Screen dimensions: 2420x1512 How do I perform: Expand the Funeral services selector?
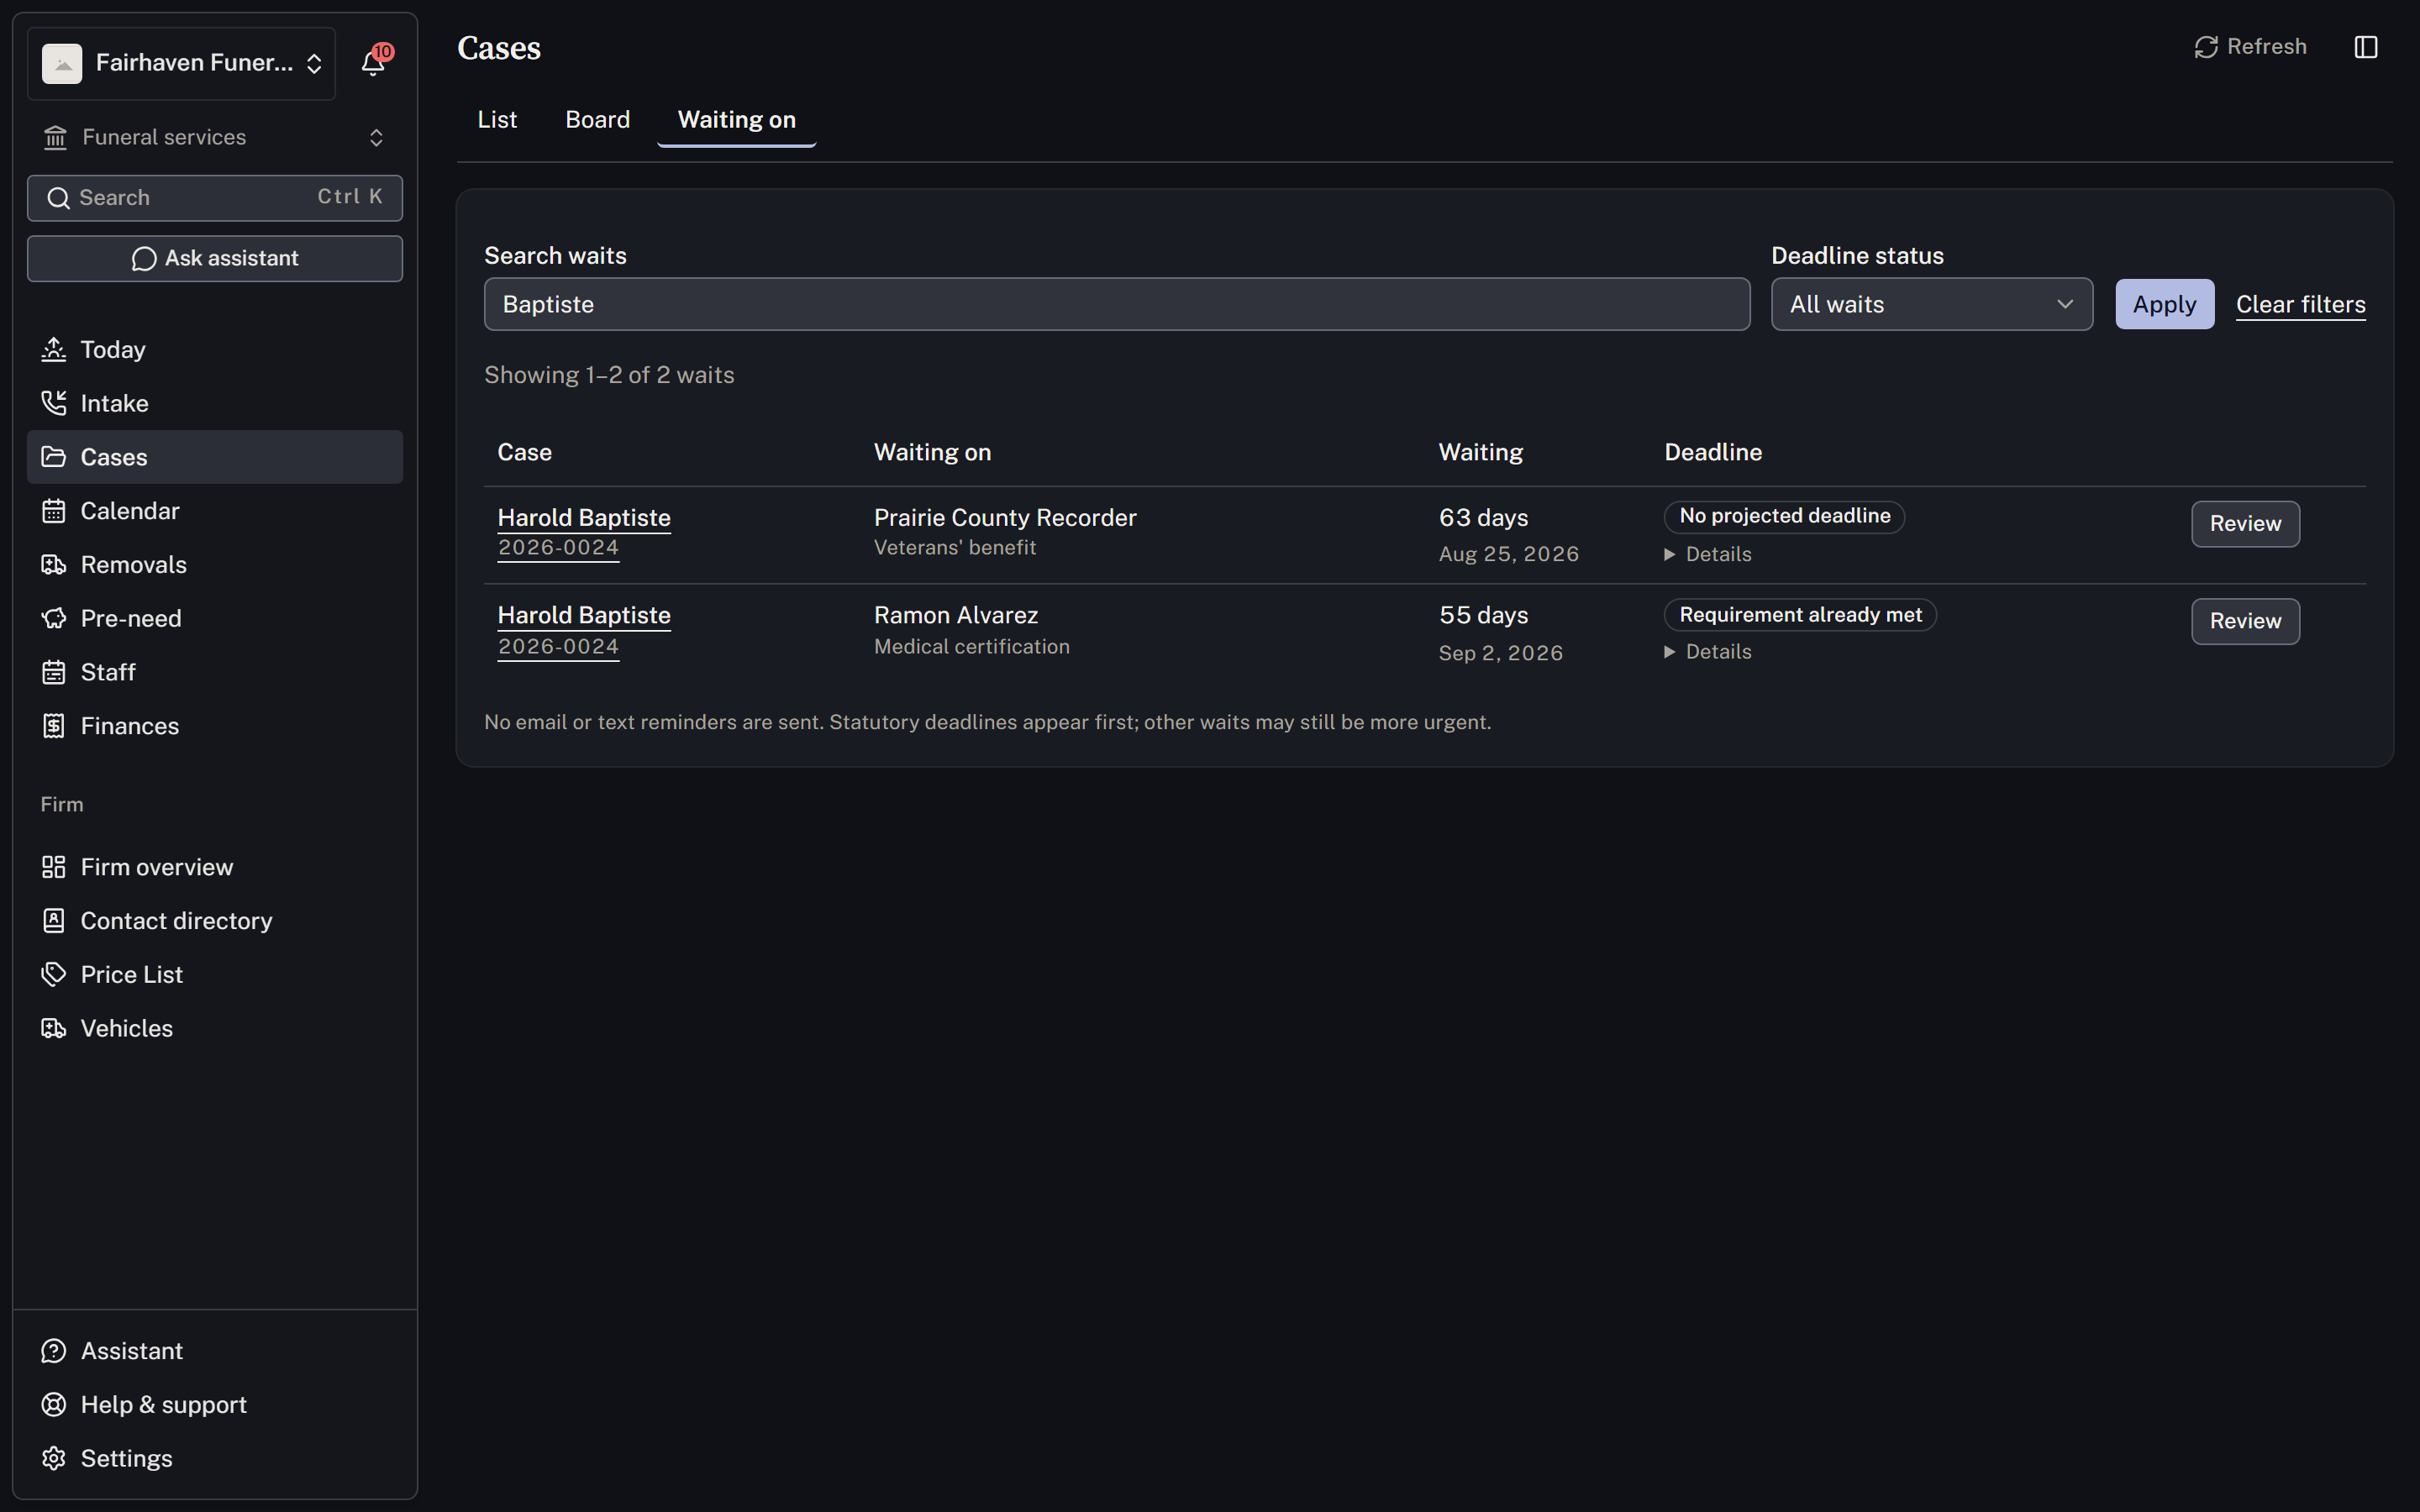point(215,137)
